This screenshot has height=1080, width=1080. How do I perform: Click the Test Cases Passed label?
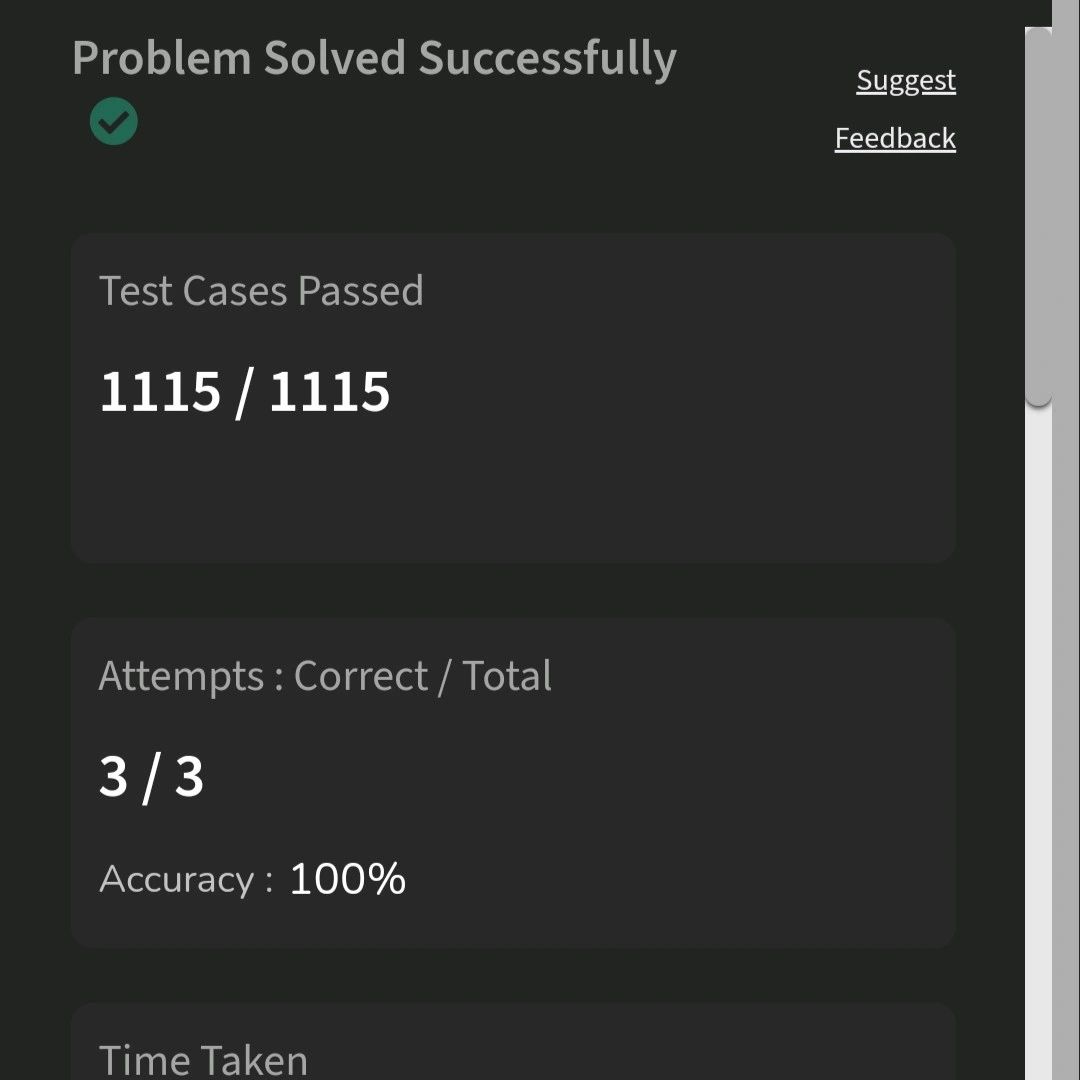pyautogui.click(x=261, y=291)
